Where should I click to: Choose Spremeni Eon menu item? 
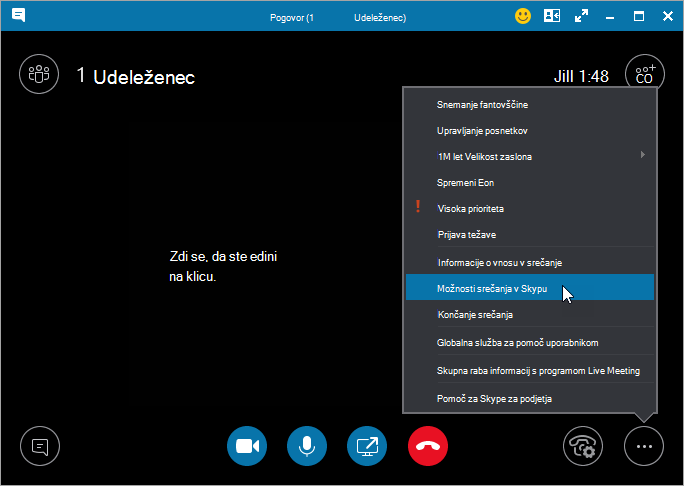(530, 182)
